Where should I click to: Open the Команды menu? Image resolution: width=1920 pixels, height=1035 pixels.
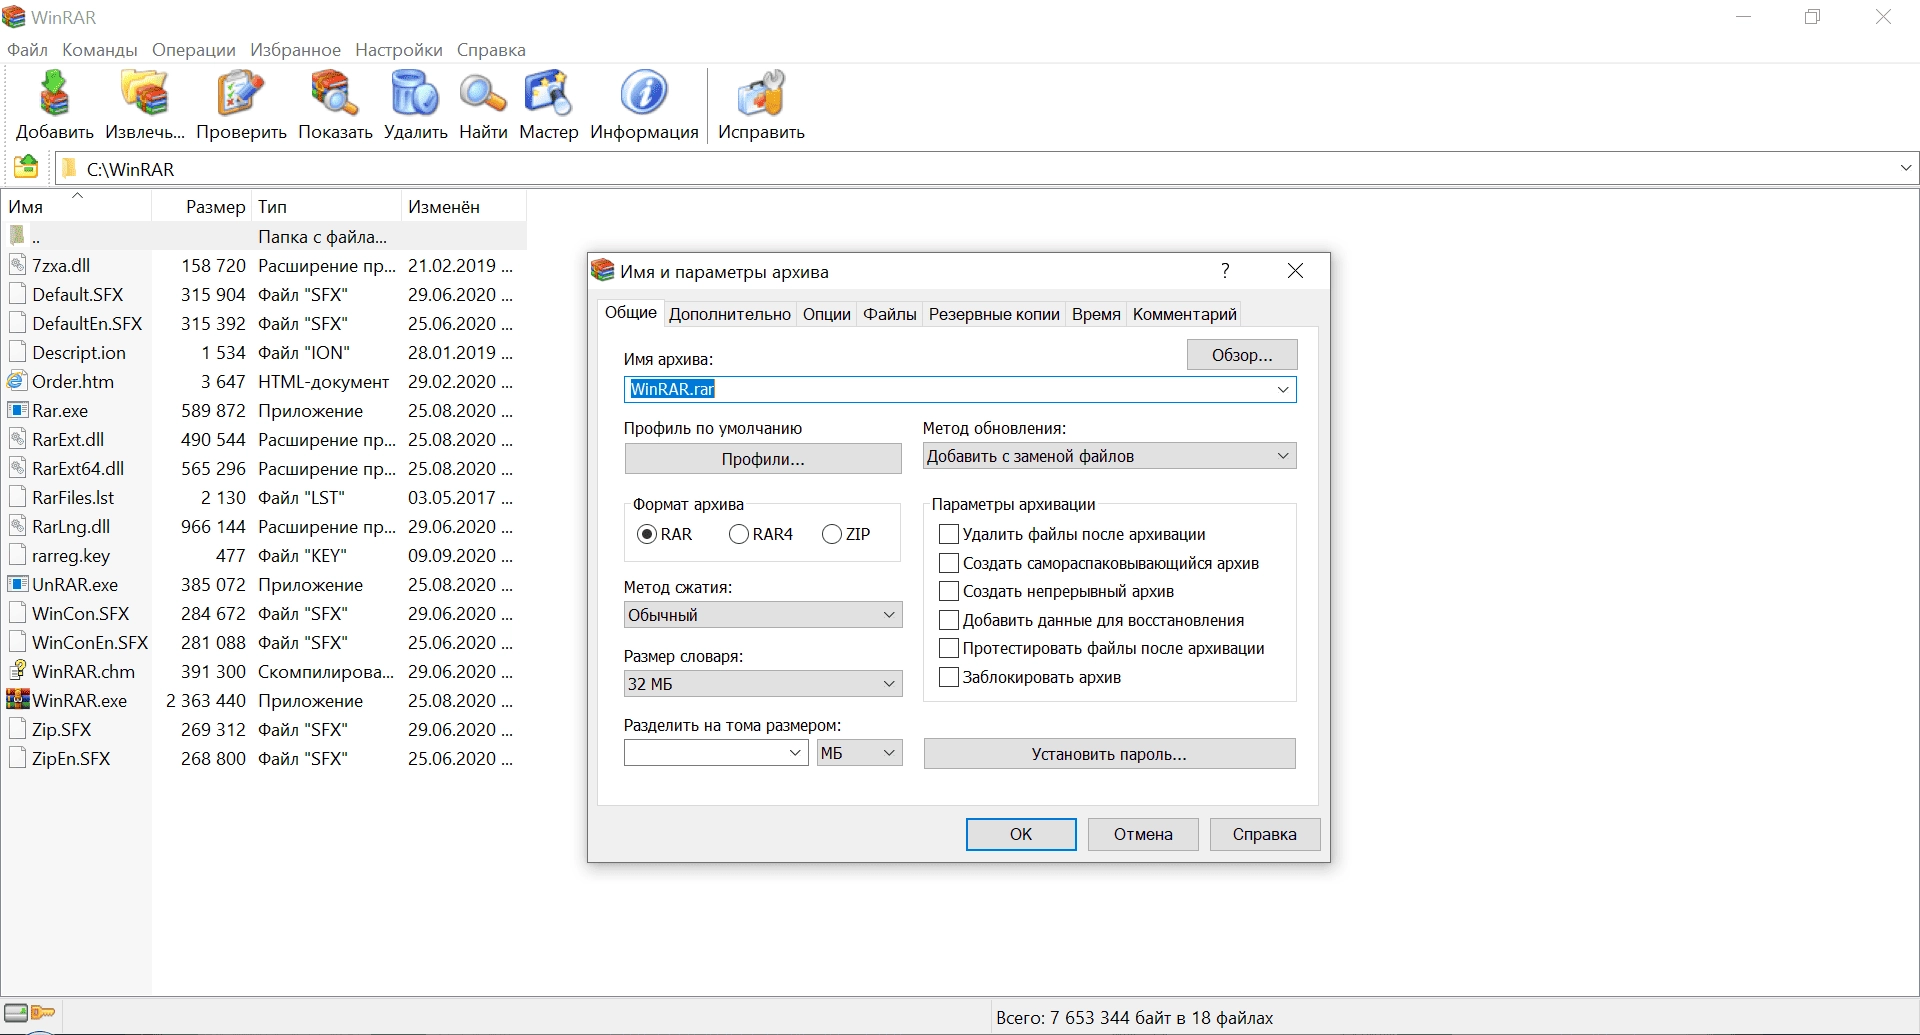pos(100,49)
